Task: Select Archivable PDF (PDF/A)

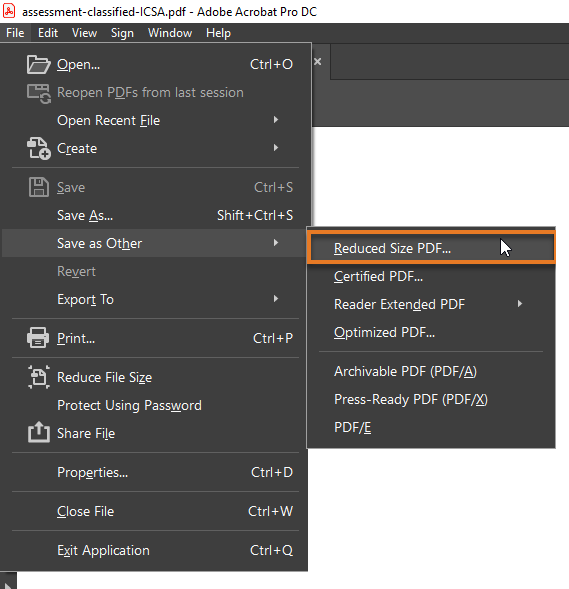Action: 431,371
